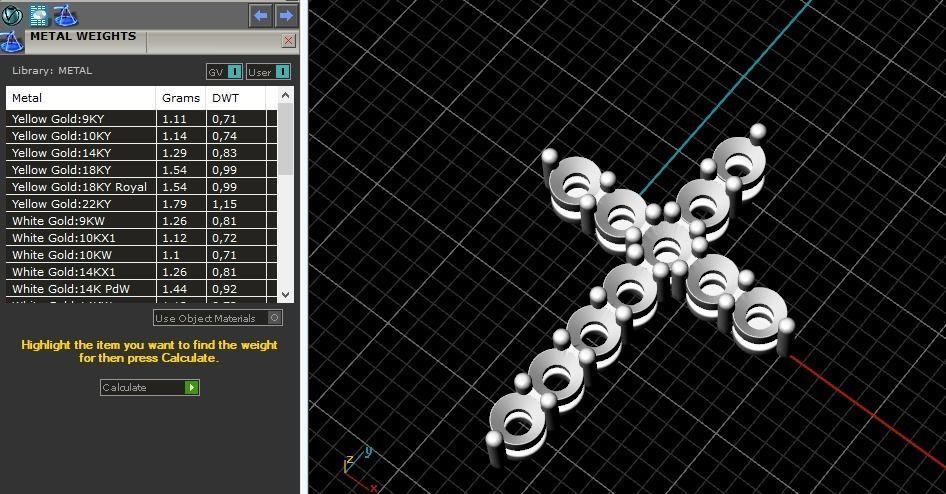Select the White Gold:10KW row

(141, 255)
